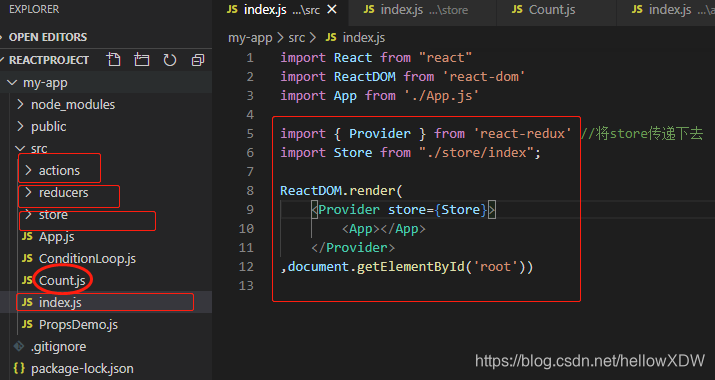The width and height of the screenshot is (715, 380).
Task: Click the './App.js' string on line 3
Action: pyautogui.click(x=441, y=95)
